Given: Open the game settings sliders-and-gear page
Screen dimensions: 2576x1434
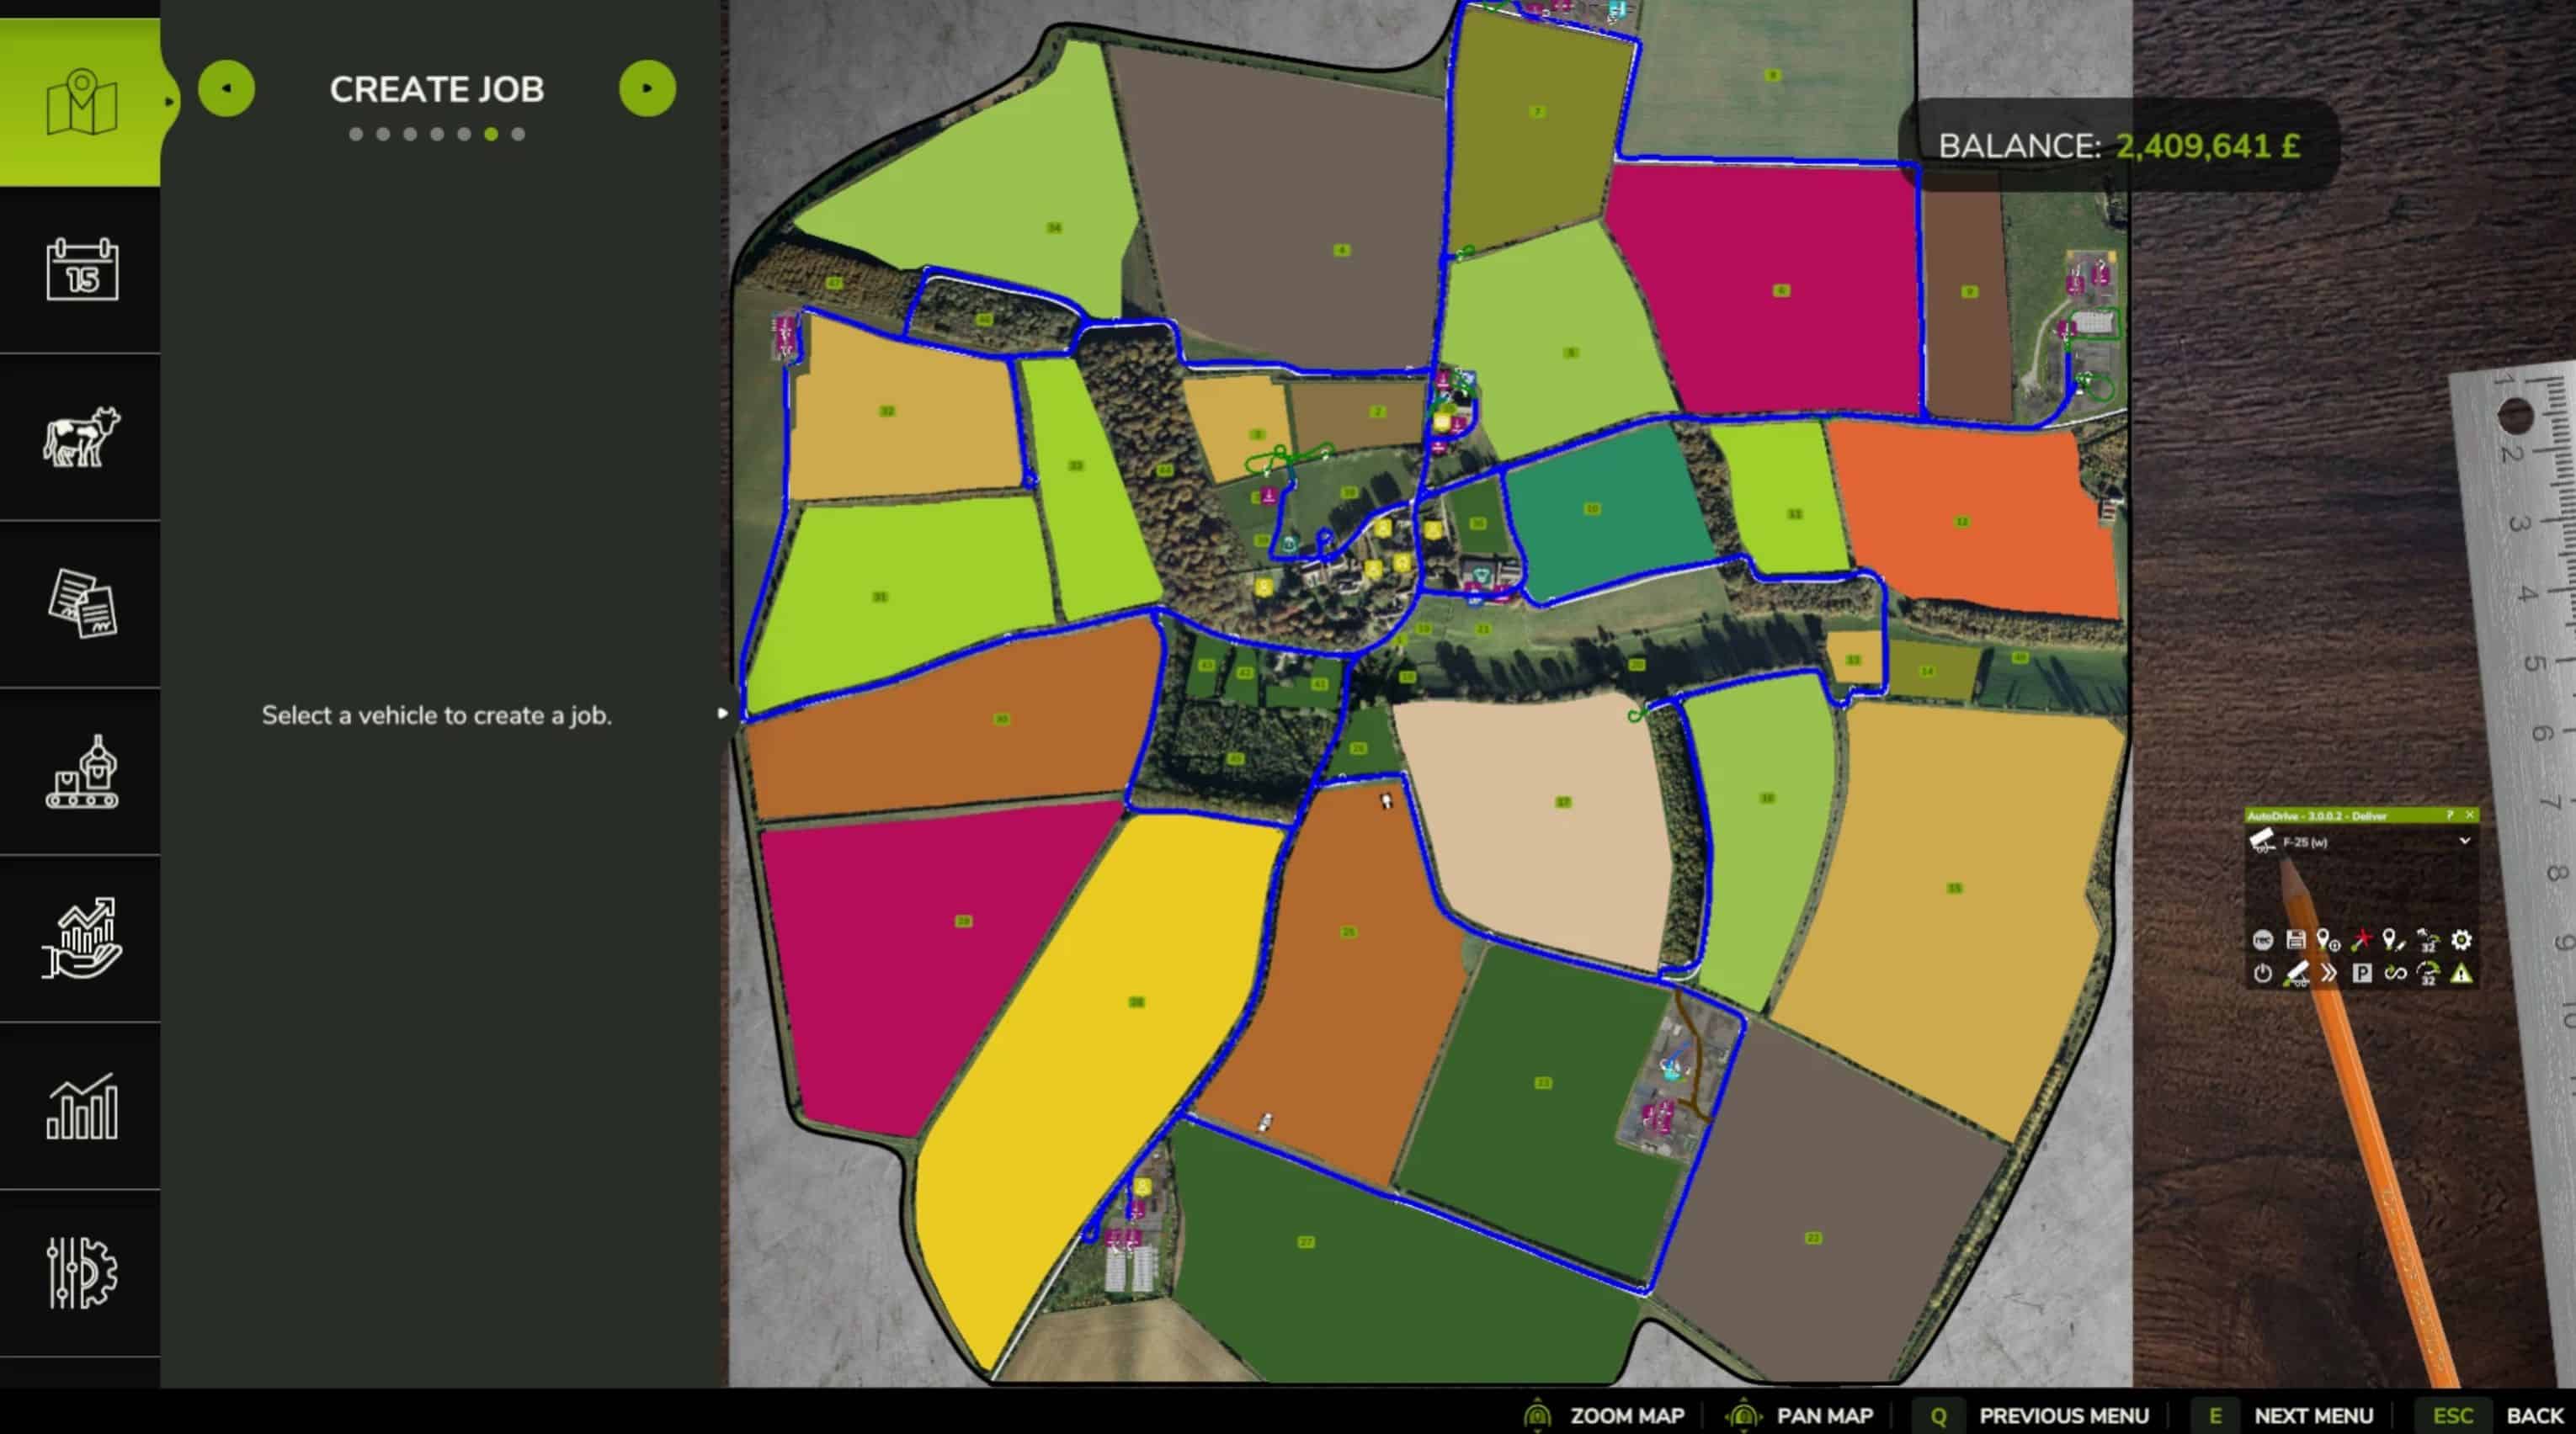Looking at the screenshot, I should click(x=82, y=1273).
